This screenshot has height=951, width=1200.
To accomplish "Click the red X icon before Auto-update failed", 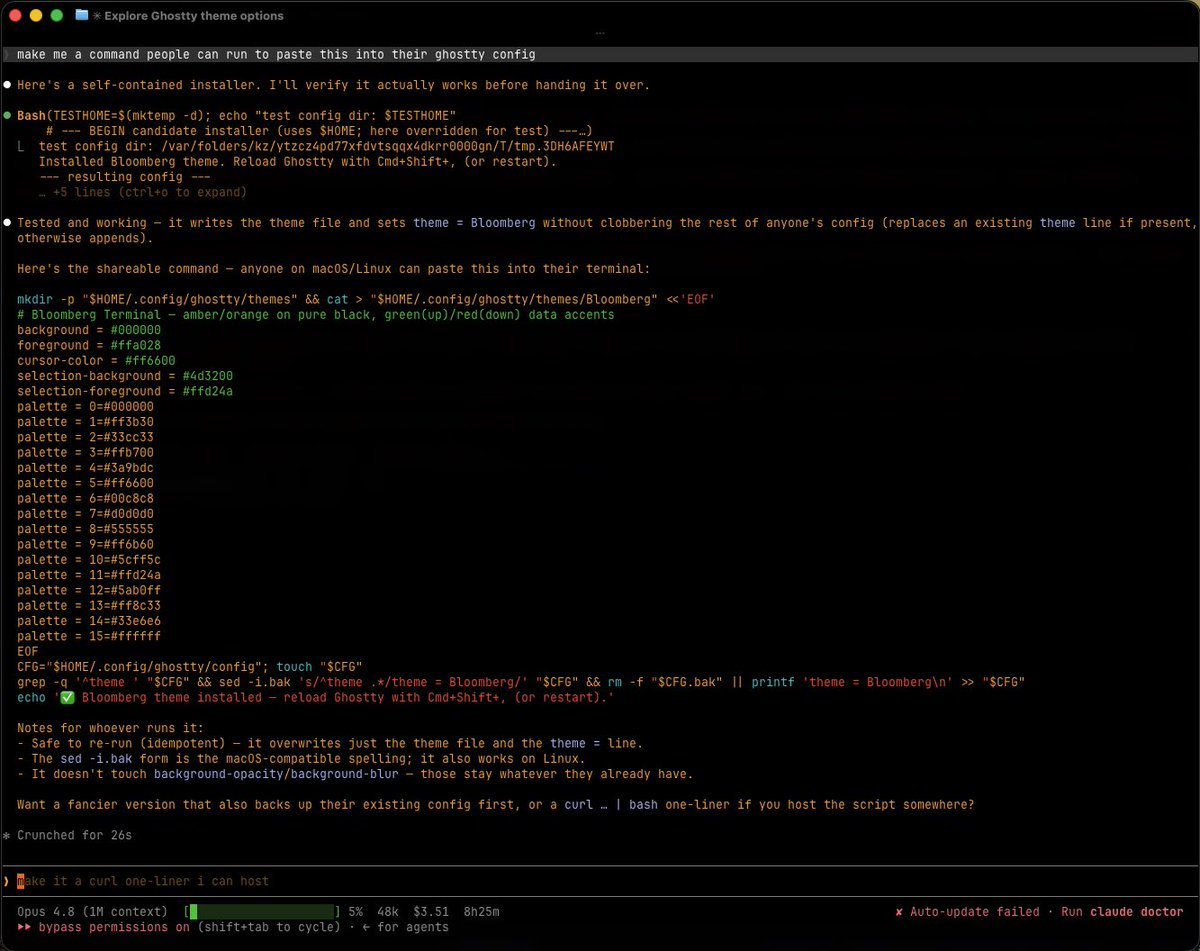I will click(x=899, y=912).
